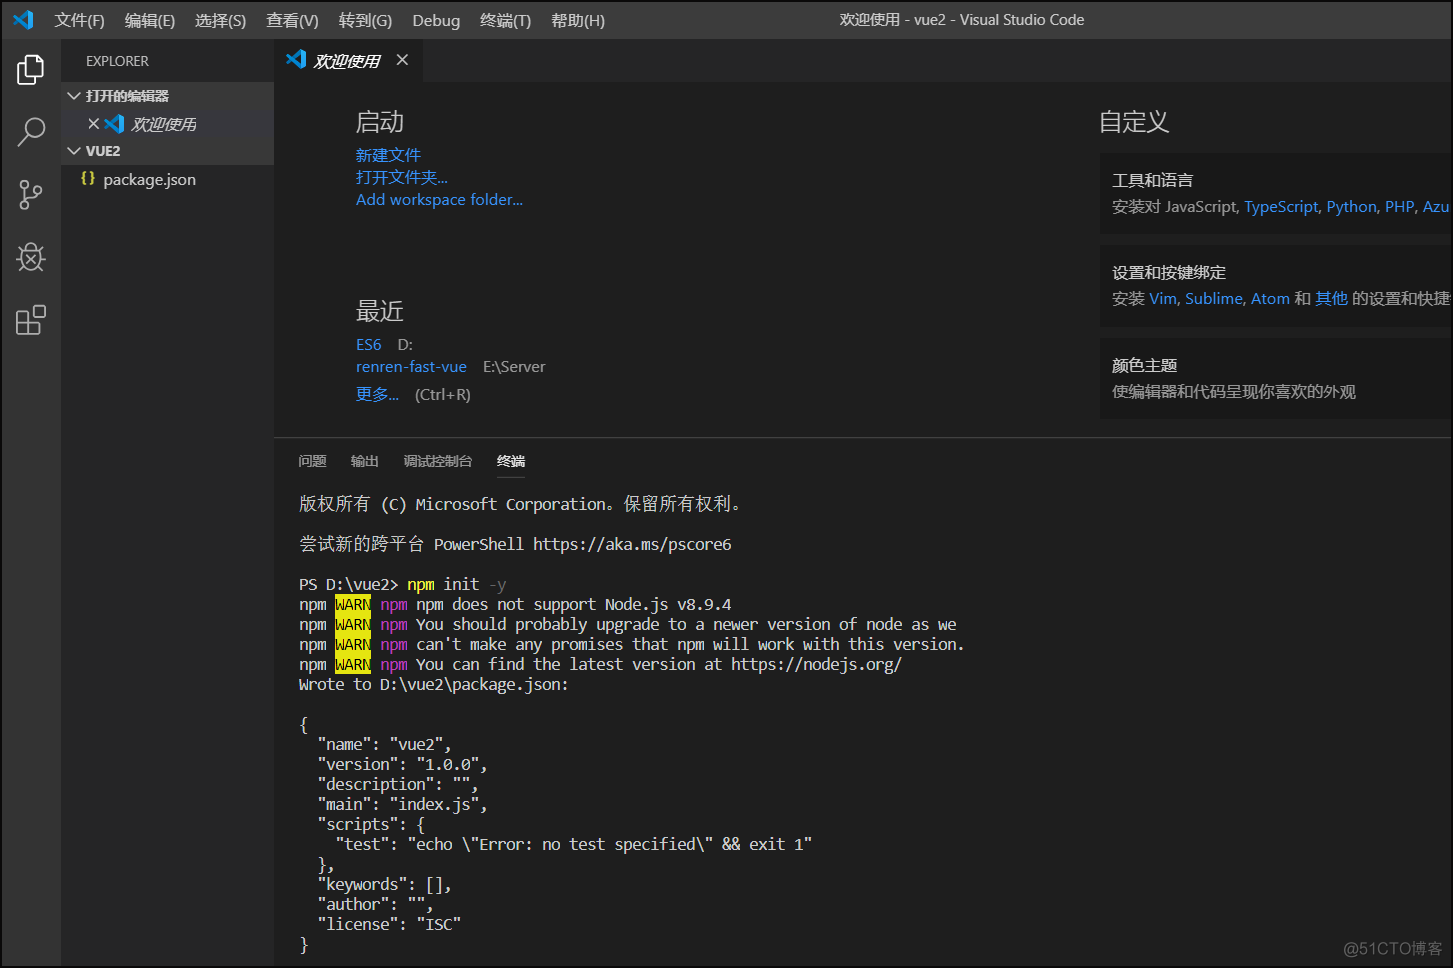Open the 颜色主题 card
The width and height of the screenshot is (1453, 968).
pyautogui.click(x=1275, y=378)
